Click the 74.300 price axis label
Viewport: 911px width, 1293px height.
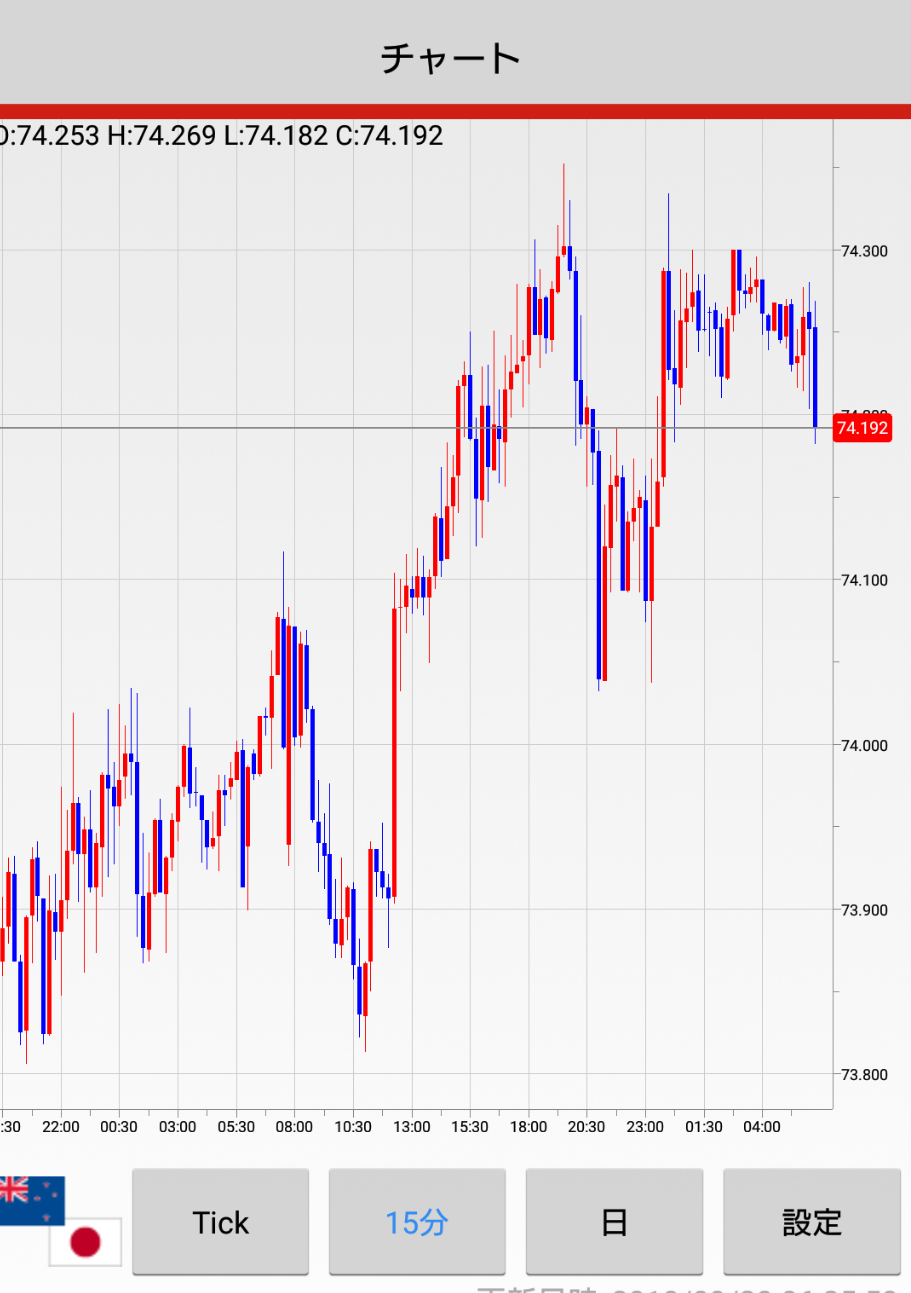pyautogui.click(x=863, y=251)
